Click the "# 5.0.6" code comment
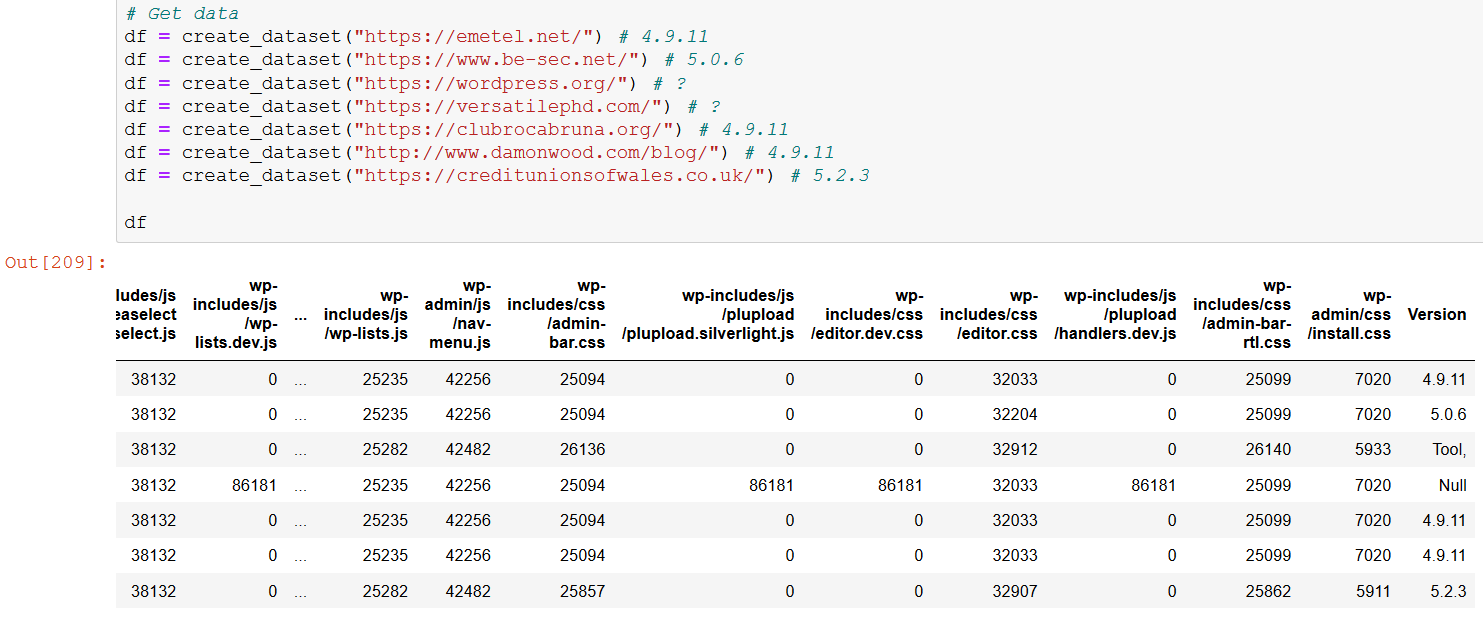Image resolution: width=1483 pixels, height=627 pixels. (704, 60)
